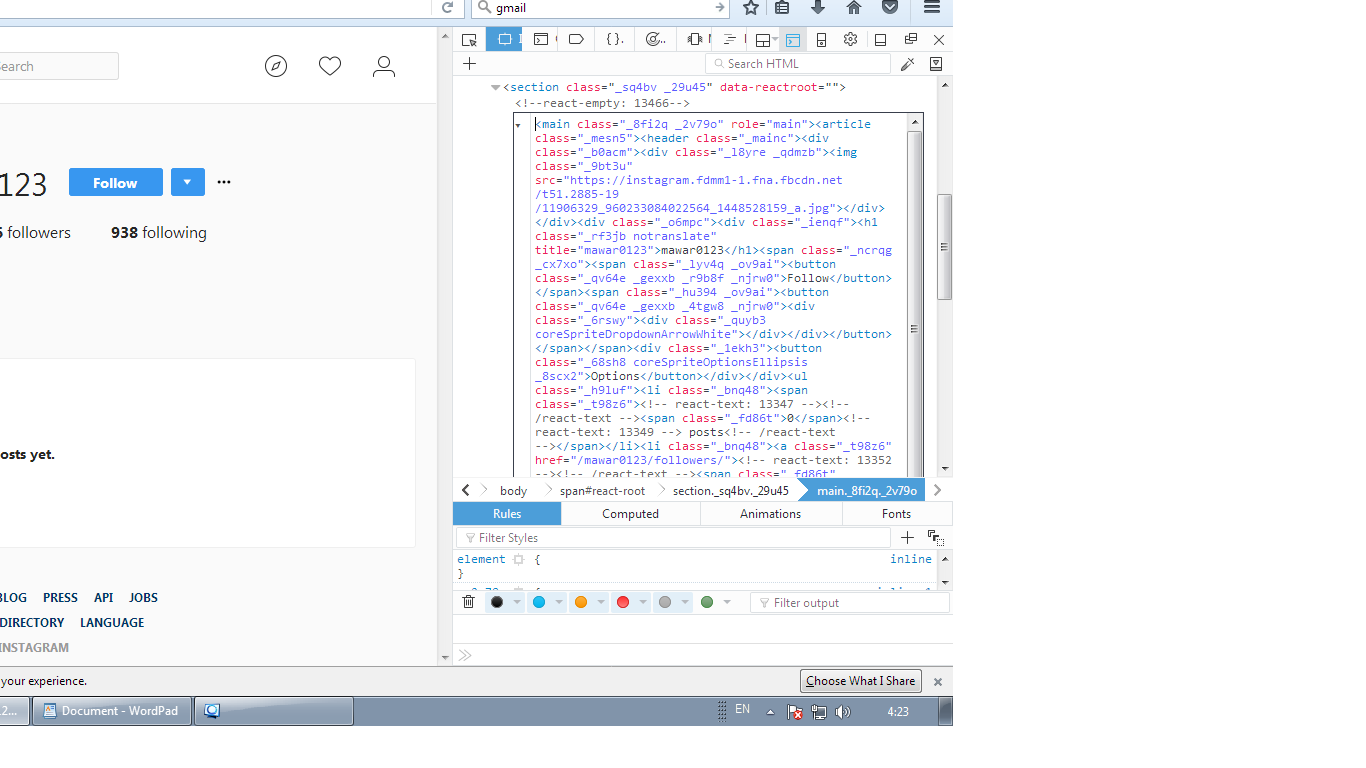Open the Firefox downloads arrow
Screen dimensions: 1366x768
click(x=818, y=8)
